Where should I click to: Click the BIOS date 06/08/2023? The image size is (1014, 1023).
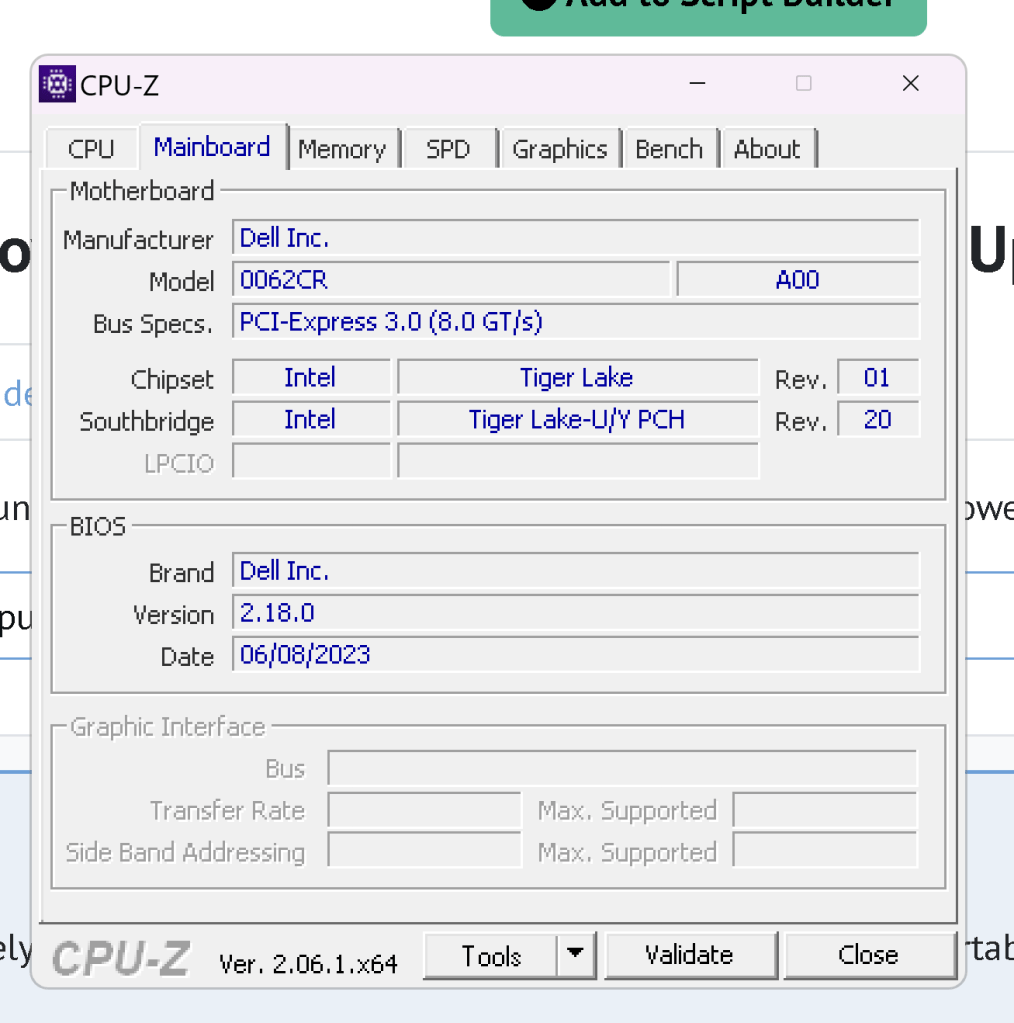pyautogui.click(x=576, y=654)
